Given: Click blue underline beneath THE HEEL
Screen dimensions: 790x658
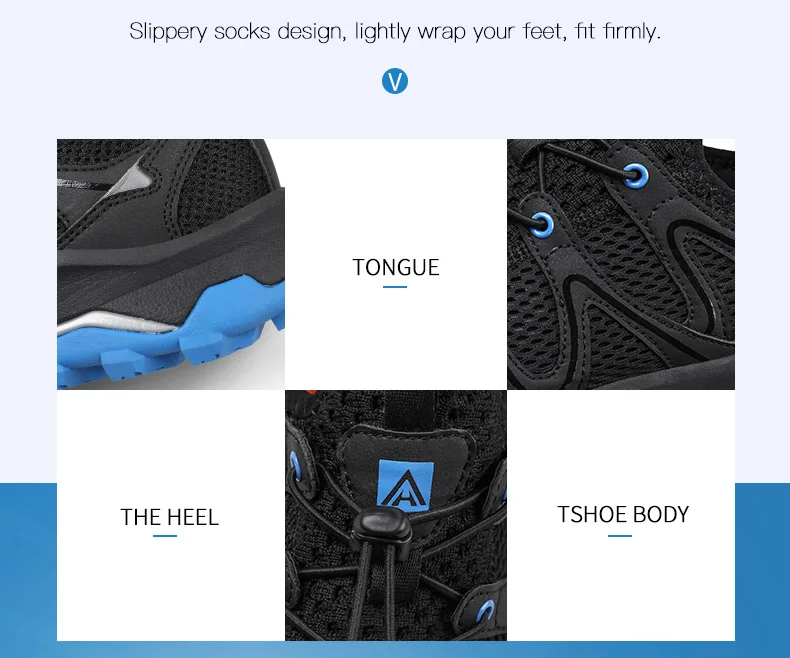Looking at the screenshot, I should tap(165, 536).
